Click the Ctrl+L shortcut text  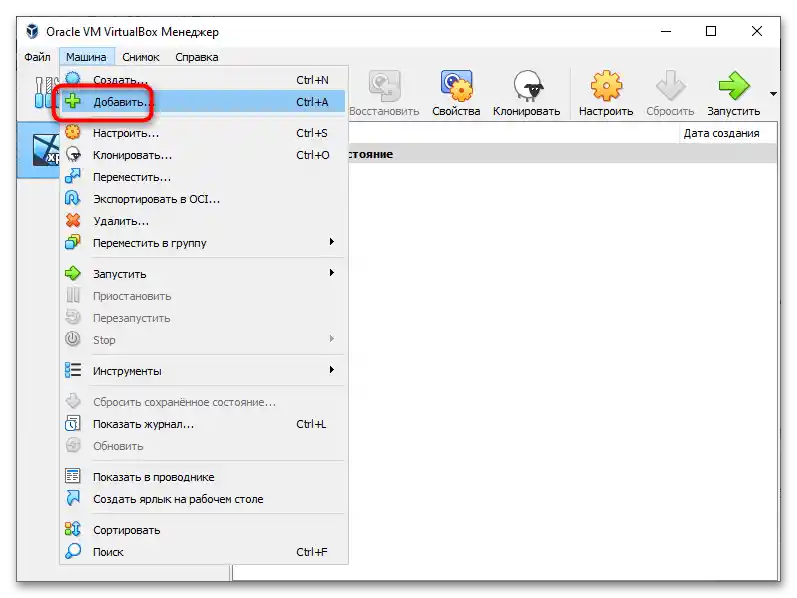pos(311,424)
